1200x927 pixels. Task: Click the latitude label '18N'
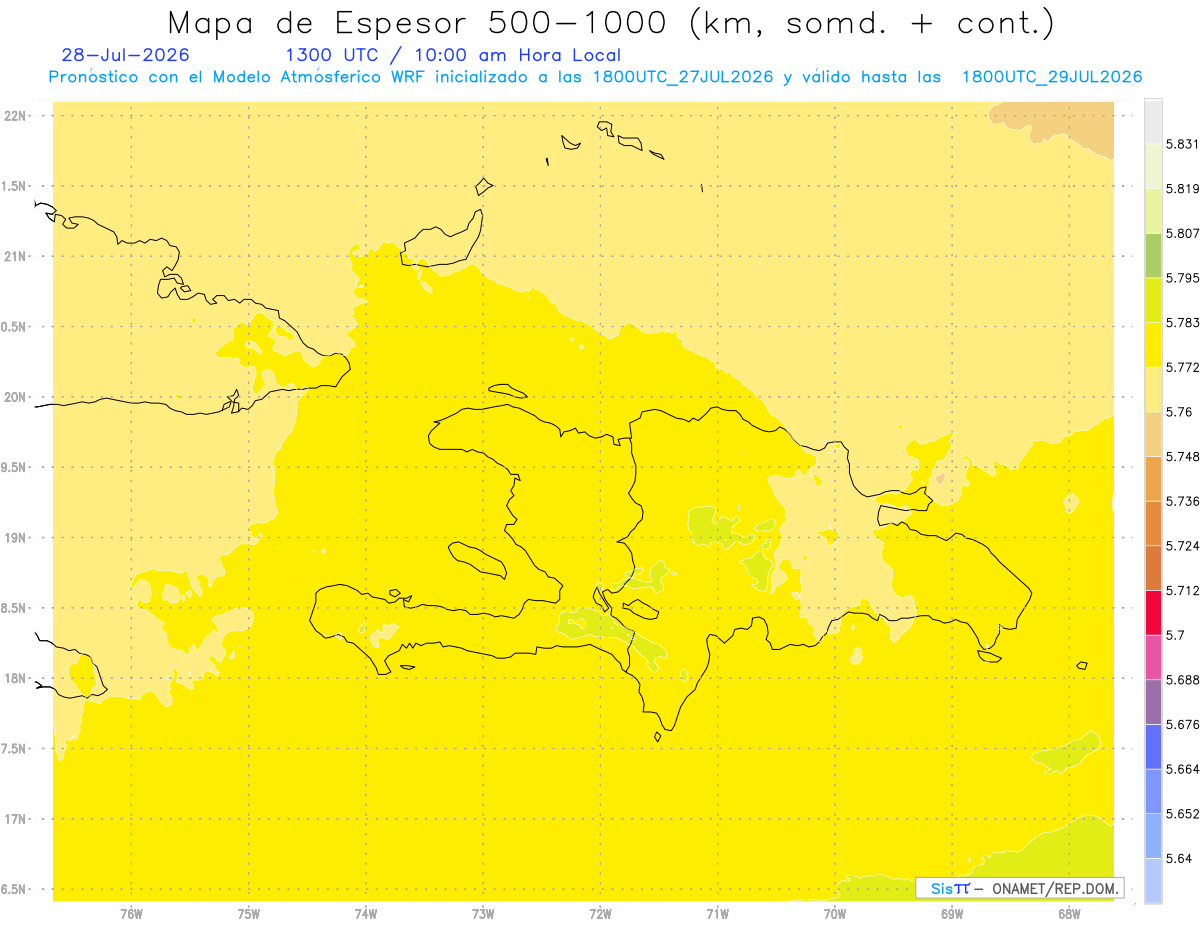coord(16,678)
